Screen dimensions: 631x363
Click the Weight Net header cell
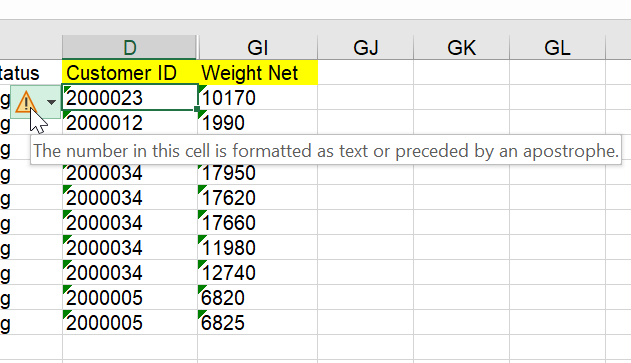coord(258,72)
